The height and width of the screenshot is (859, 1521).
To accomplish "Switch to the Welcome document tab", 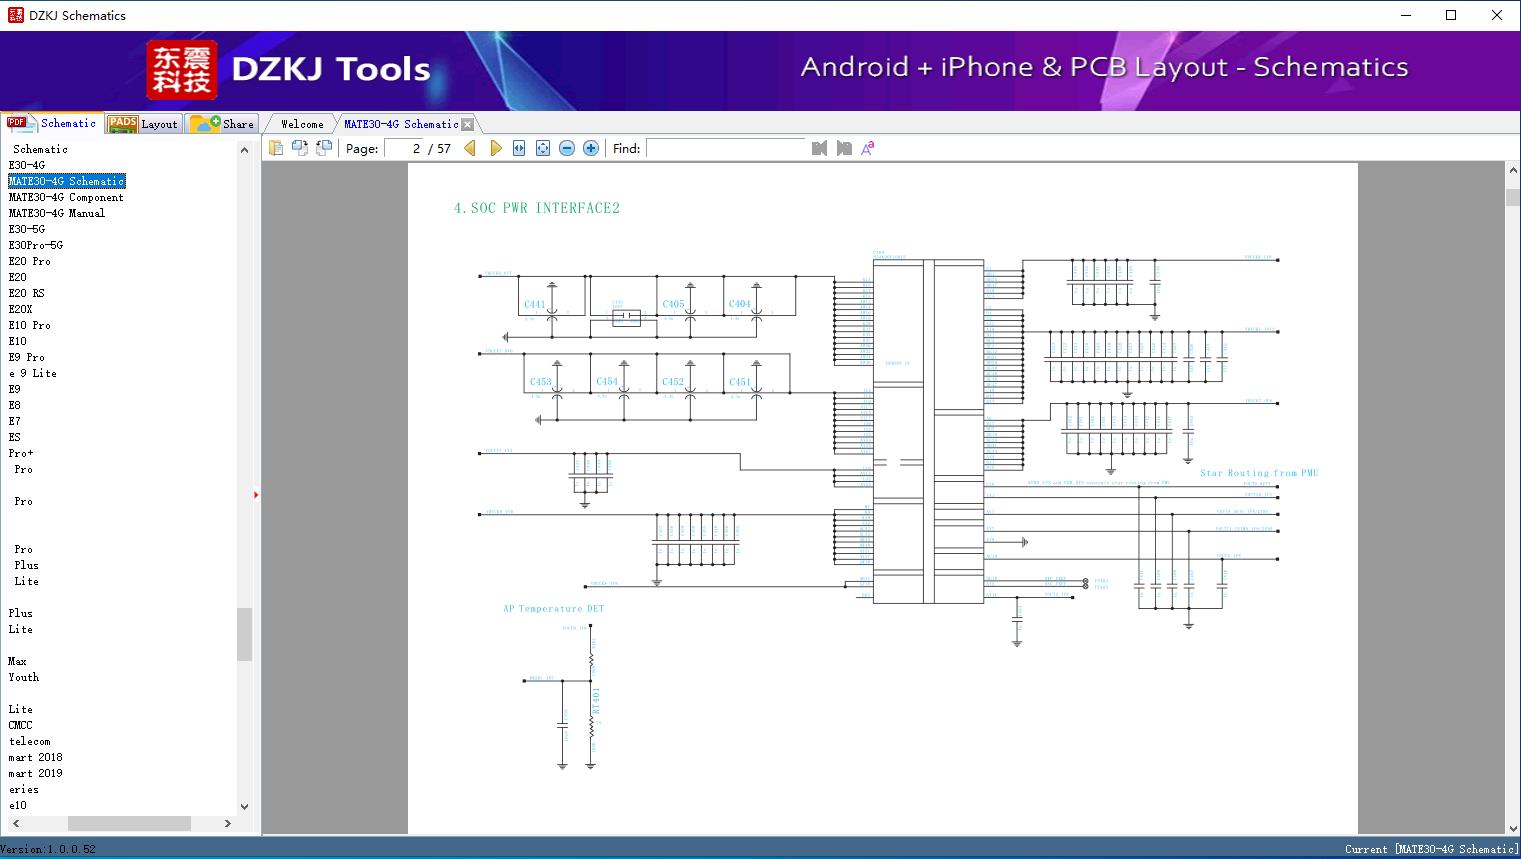I will (x=302, y=124).
